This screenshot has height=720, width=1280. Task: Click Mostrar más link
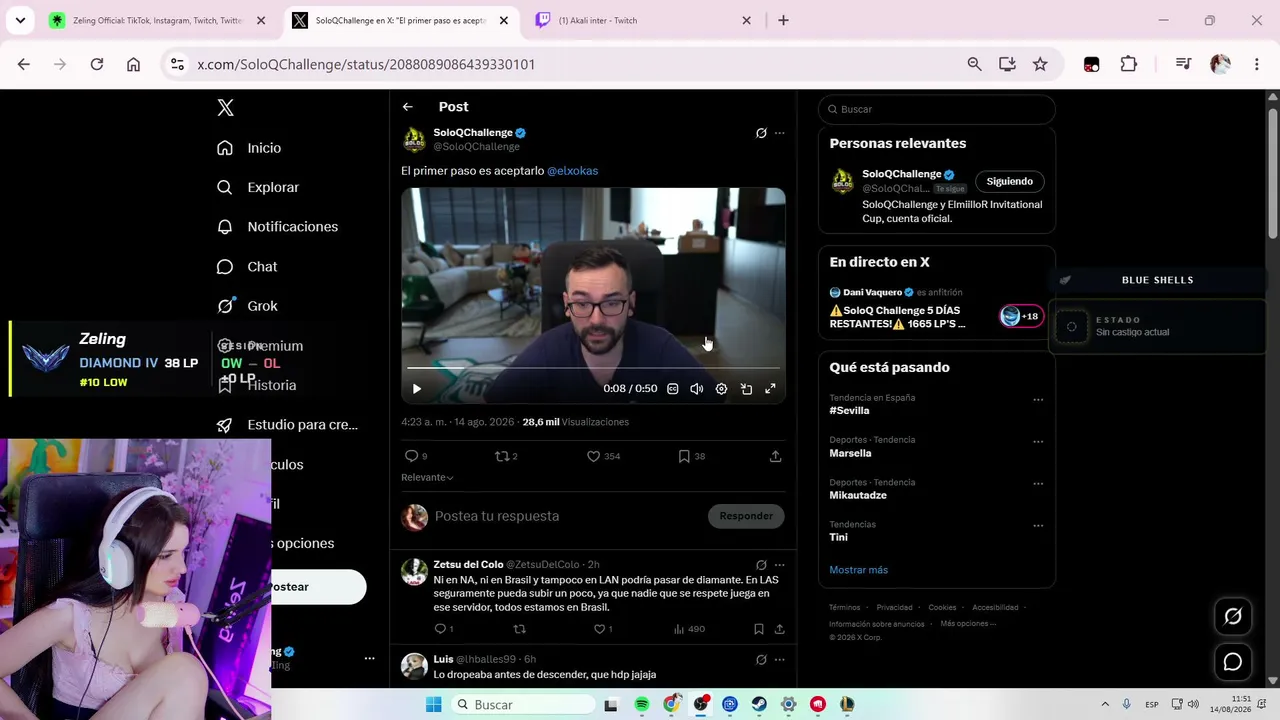click(x=858, y=570)
